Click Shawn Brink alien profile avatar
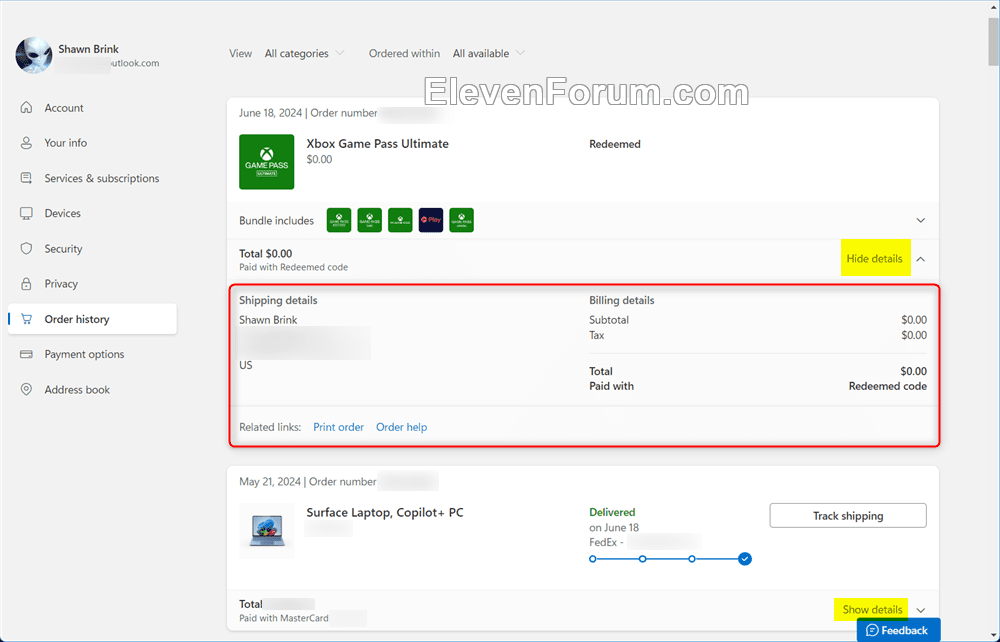 coord(33,55)
